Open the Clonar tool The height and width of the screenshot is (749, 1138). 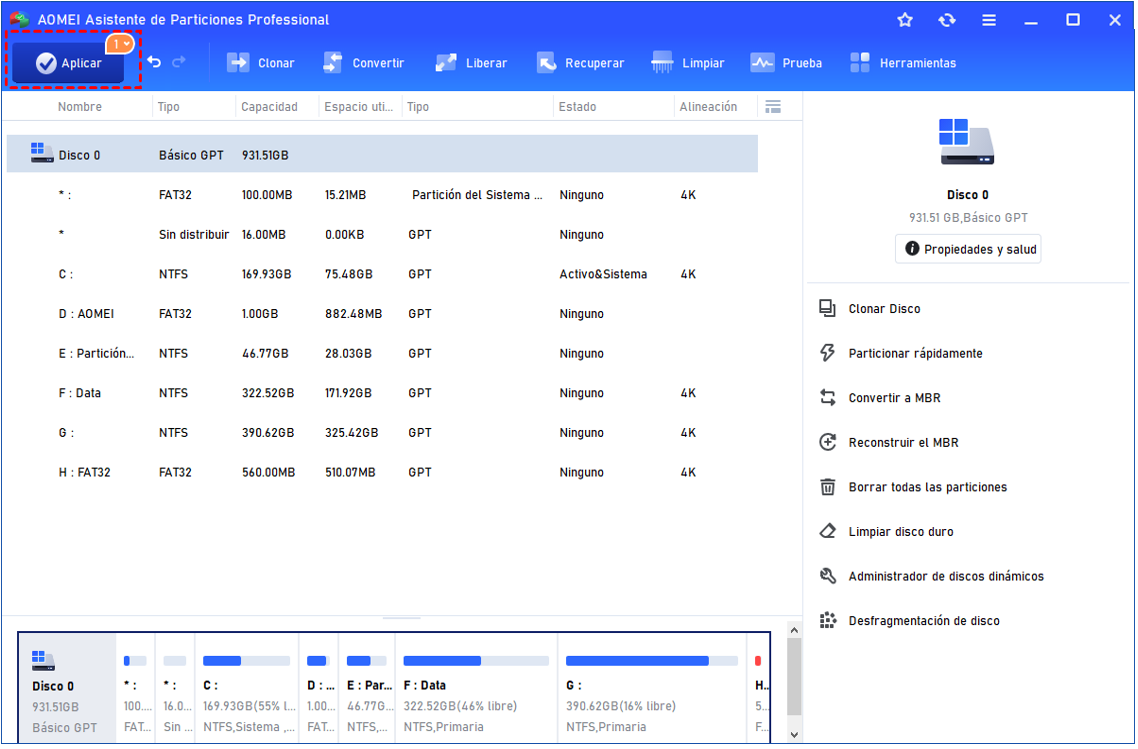pyautogui.click(x=261, y=63)
